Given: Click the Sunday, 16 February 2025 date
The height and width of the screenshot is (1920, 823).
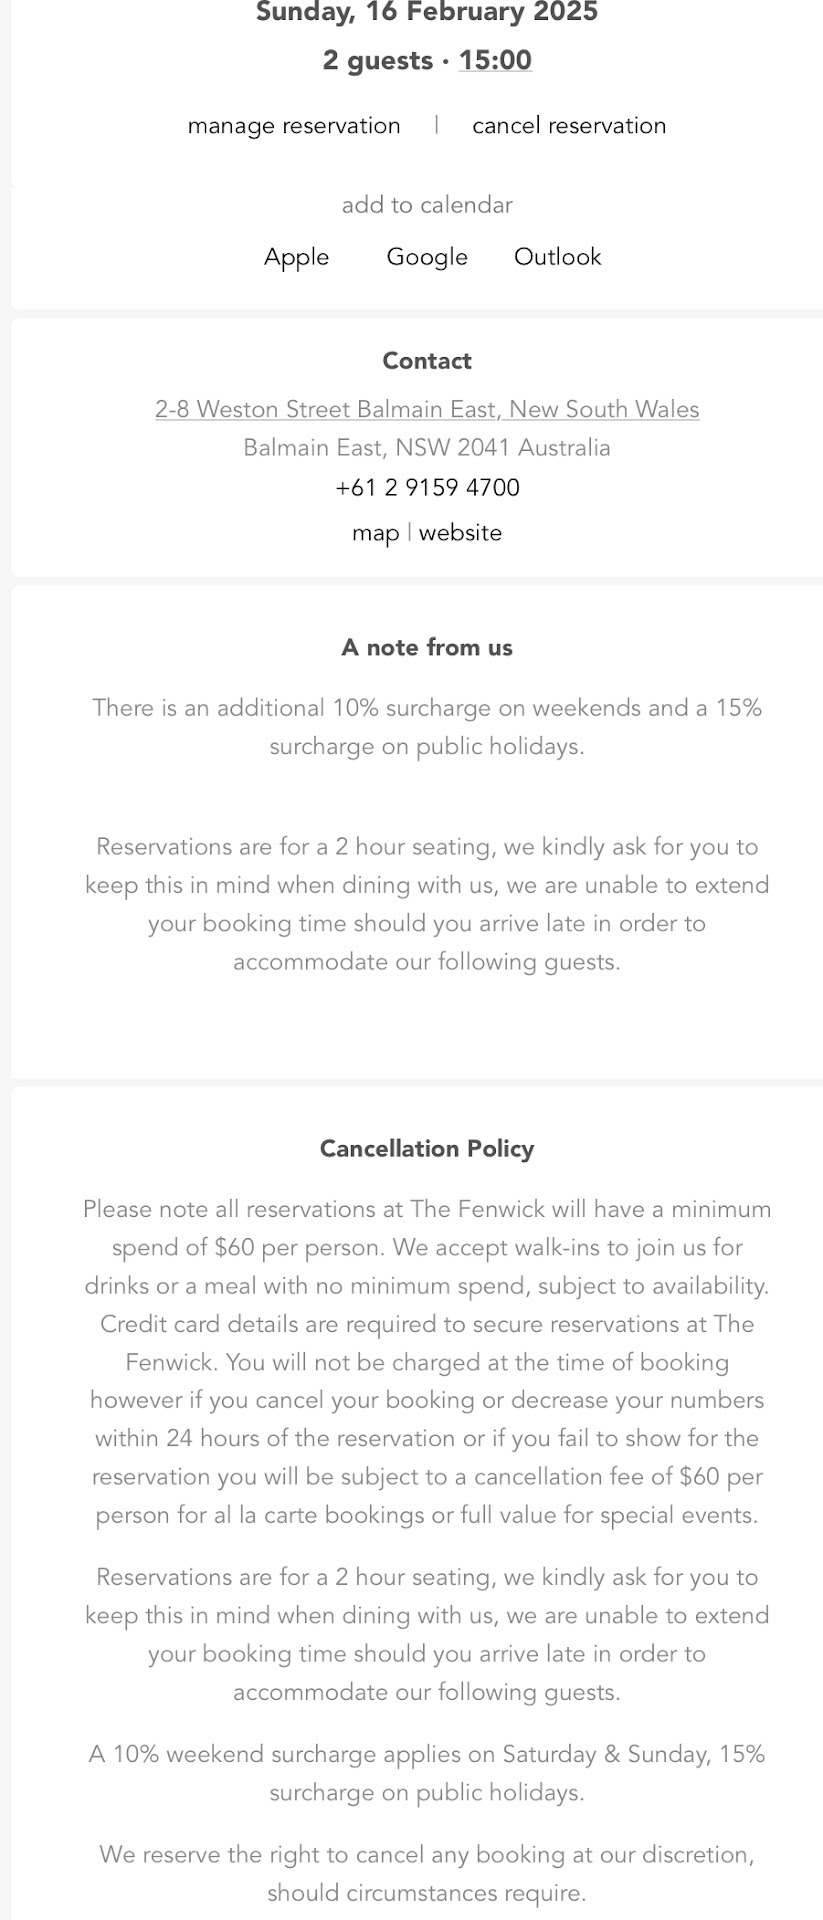Looking at the screenshot, I should click(427, 13).
